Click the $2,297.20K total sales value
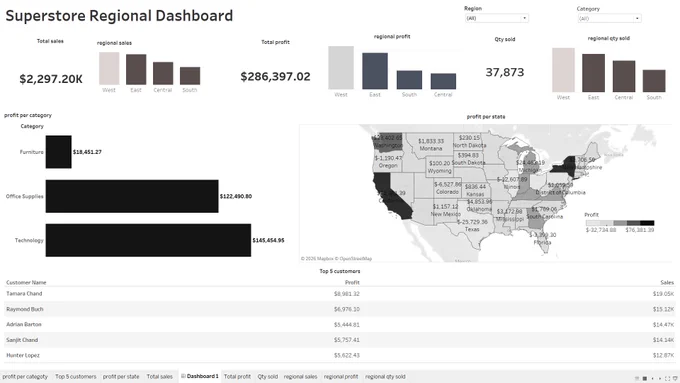 (51, 79)
